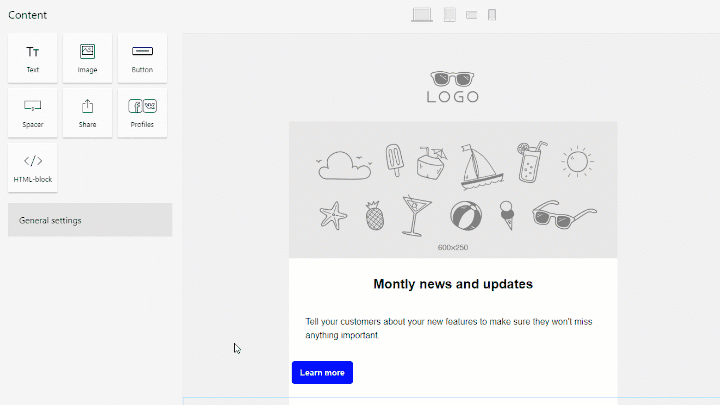
Task: Switch to mobile portrait preview
Action: point(492,15)
